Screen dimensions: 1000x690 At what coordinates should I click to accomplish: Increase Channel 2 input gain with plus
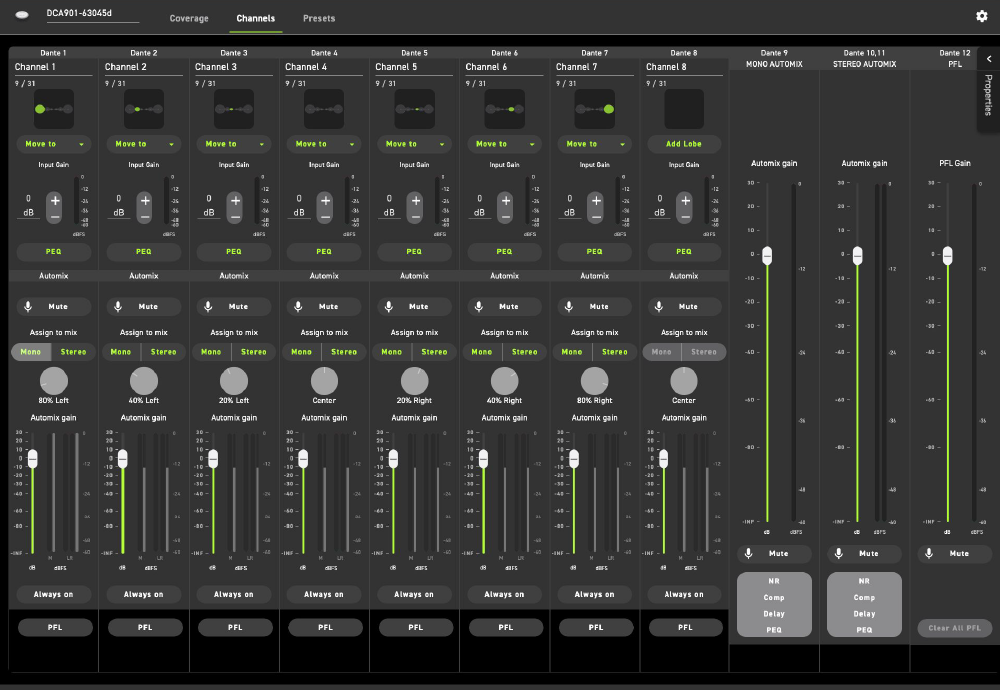click(x=145, y=201)
